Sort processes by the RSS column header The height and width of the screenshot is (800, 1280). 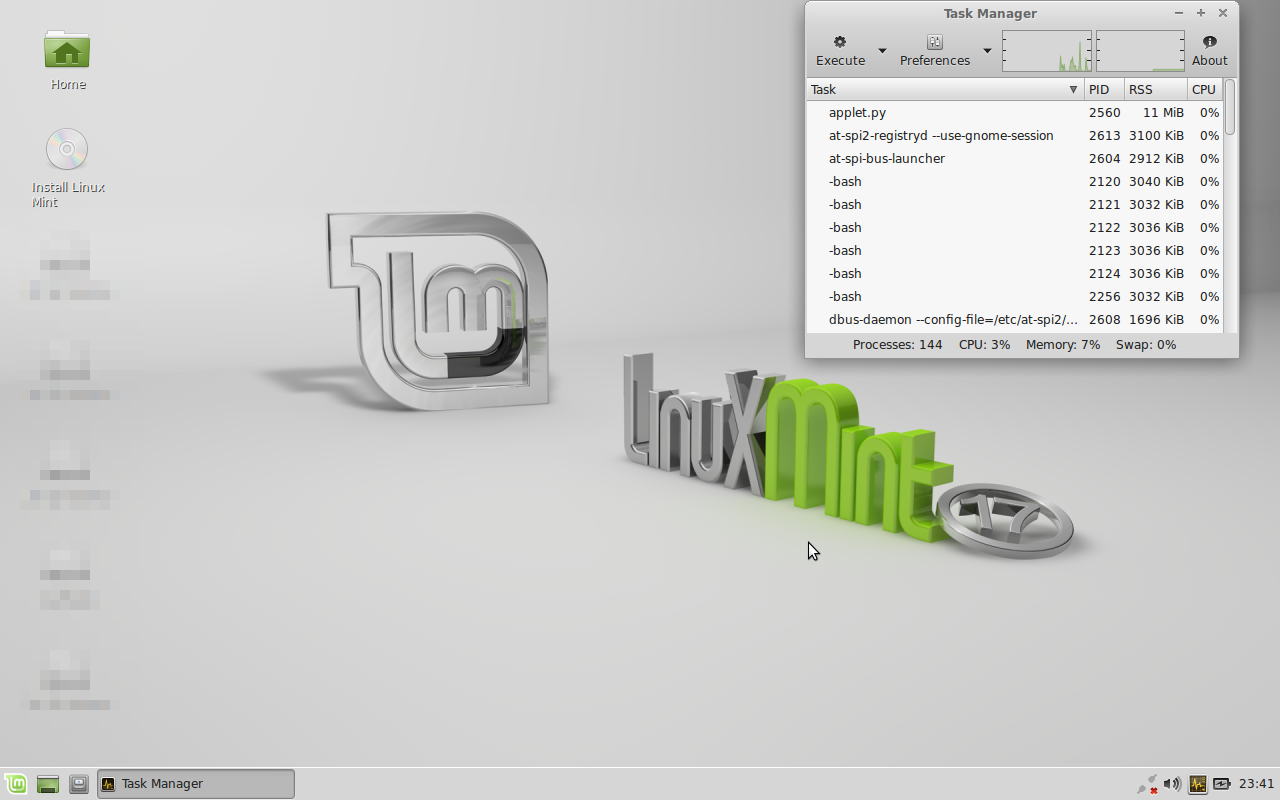[x=1156, y=90]
